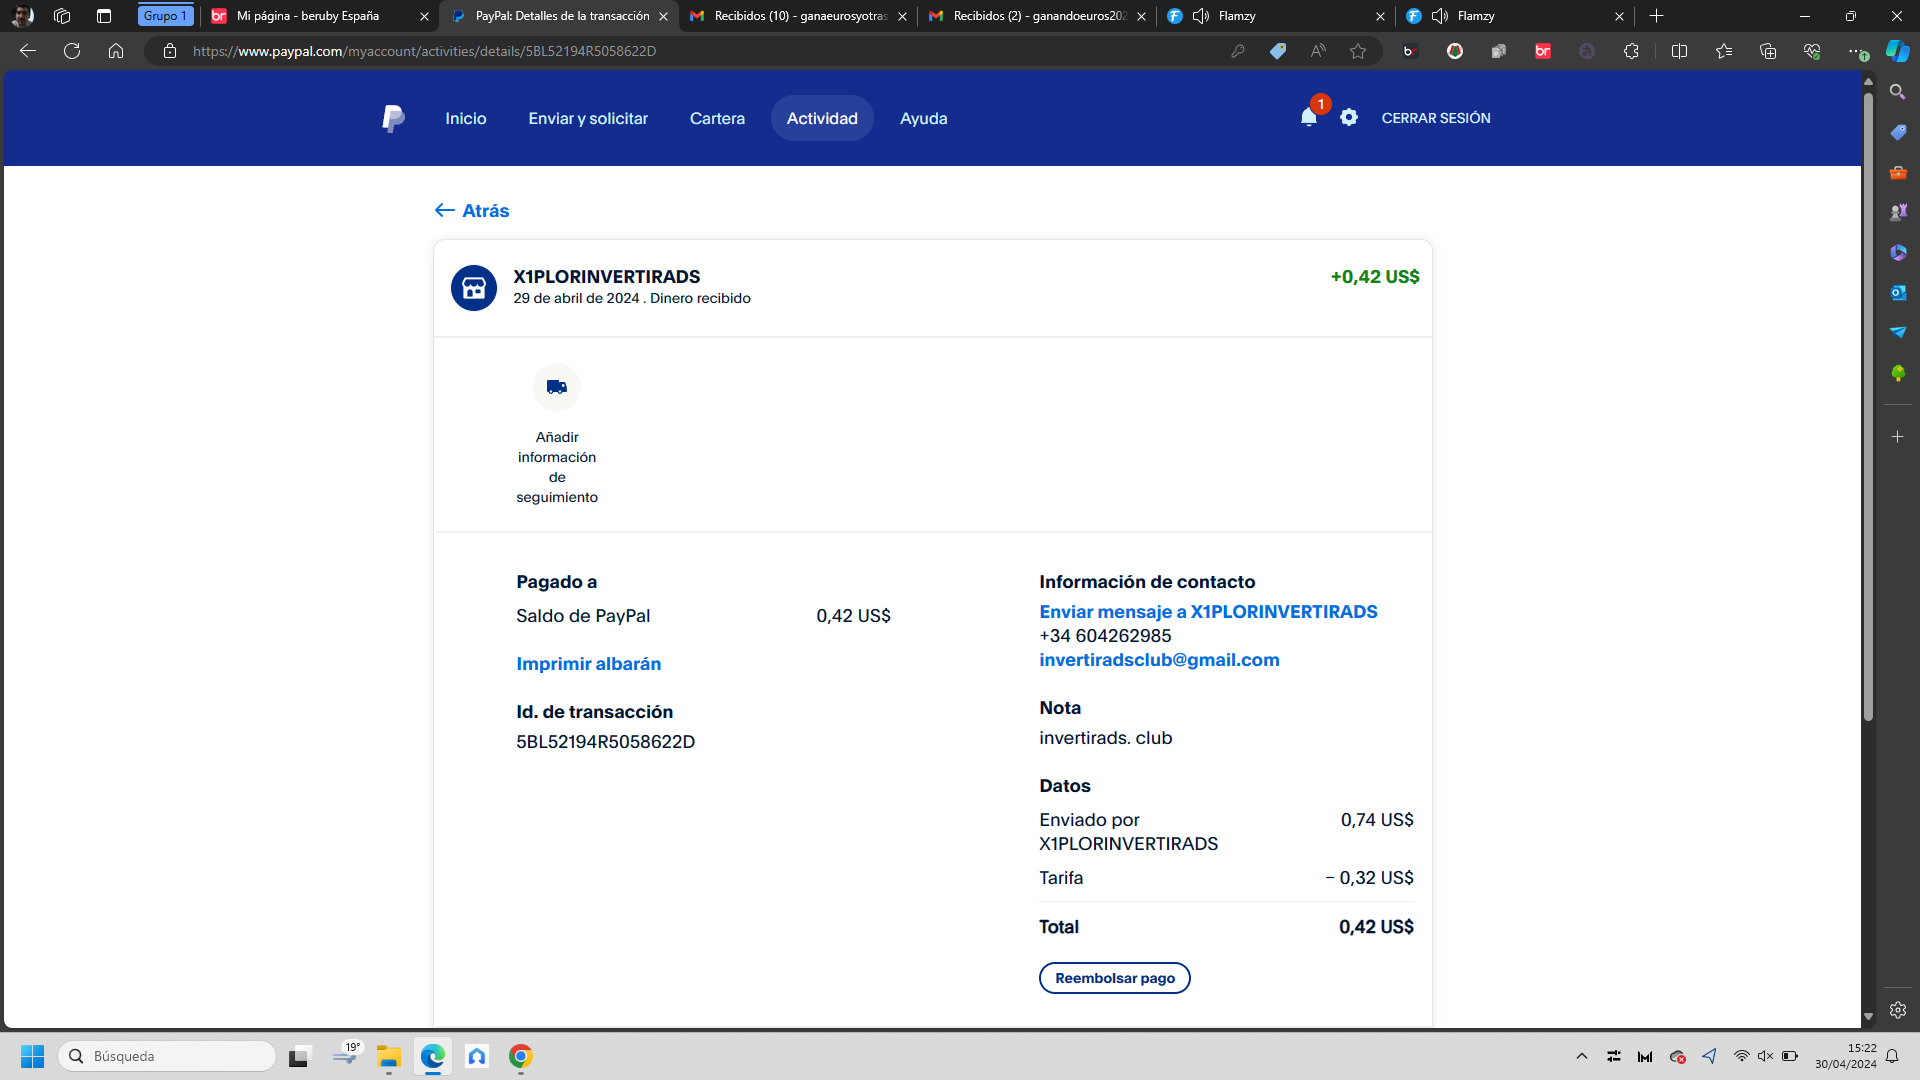Open the Wi-Fi network tray icon

1741,1056
